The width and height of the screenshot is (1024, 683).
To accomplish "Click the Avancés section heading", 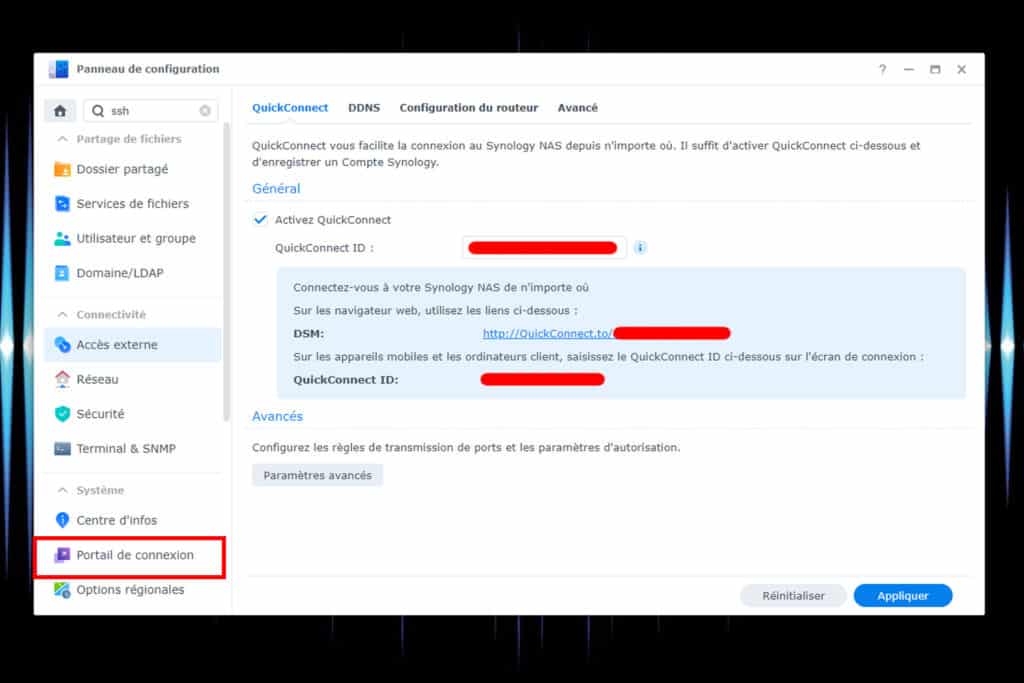I will (278, 416).
